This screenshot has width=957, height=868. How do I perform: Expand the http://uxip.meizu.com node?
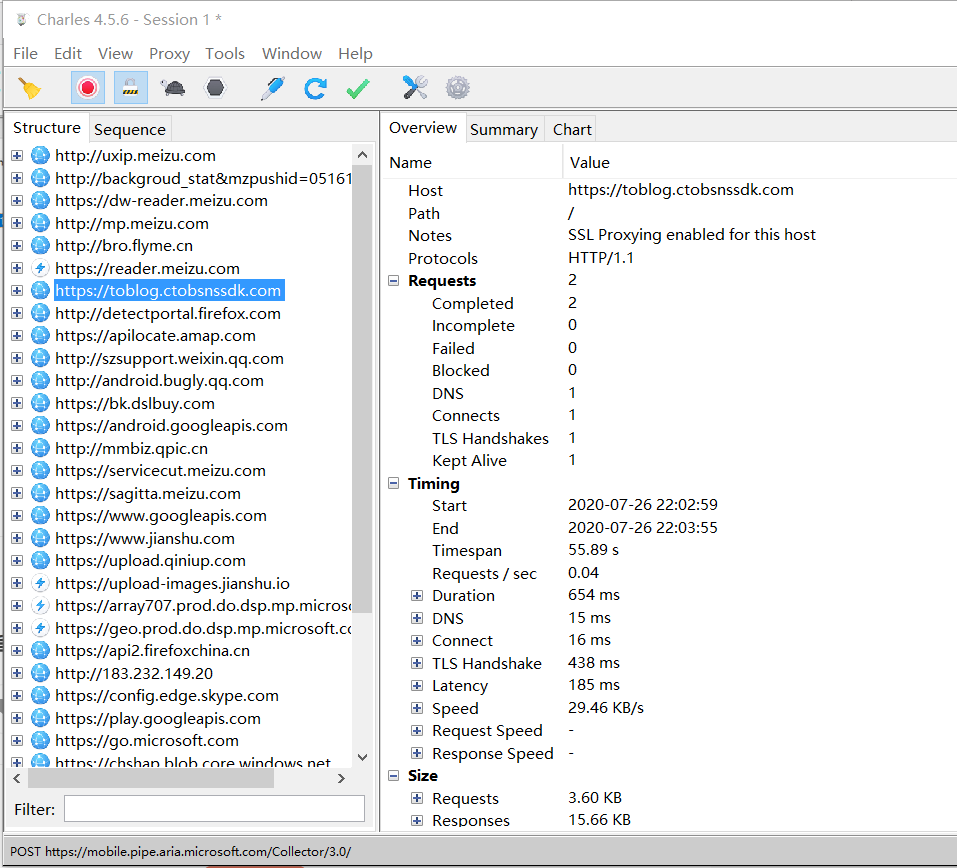(x=17, y=156)
